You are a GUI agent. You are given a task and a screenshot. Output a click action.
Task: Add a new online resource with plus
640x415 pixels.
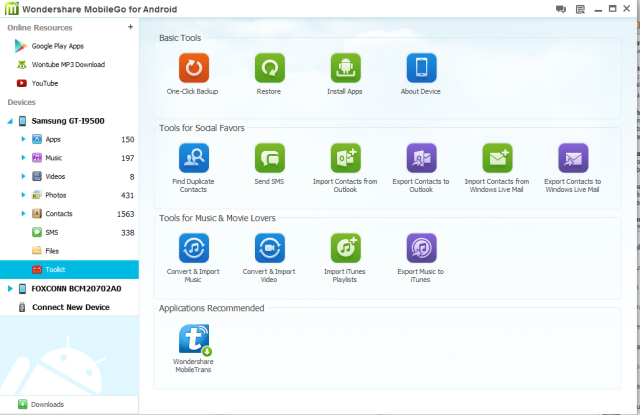(x=131, y=27)
